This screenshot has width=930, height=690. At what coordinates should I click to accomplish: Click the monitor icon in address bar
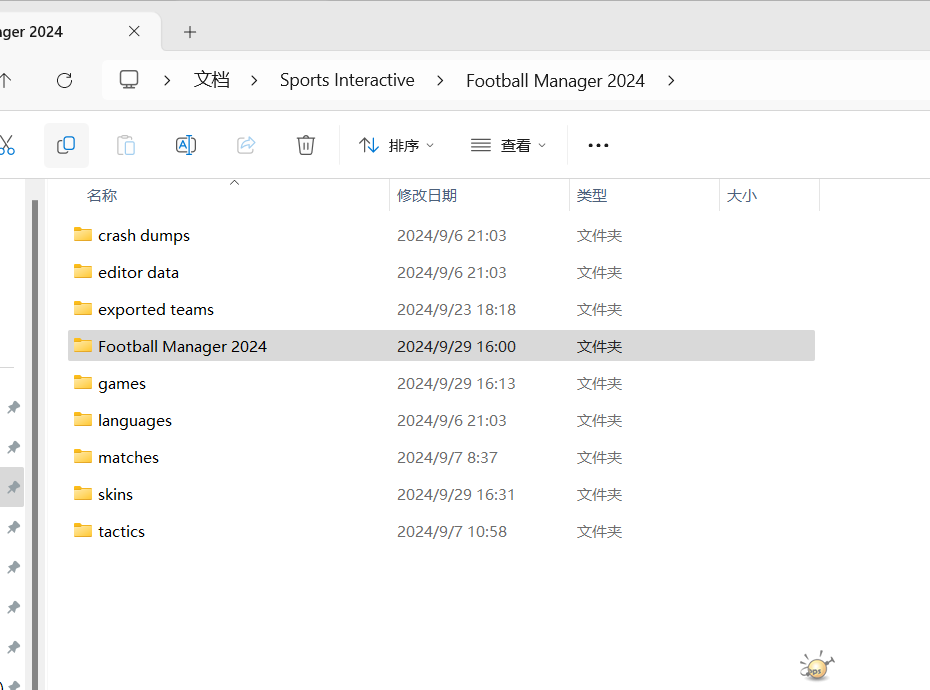(129, 80)
